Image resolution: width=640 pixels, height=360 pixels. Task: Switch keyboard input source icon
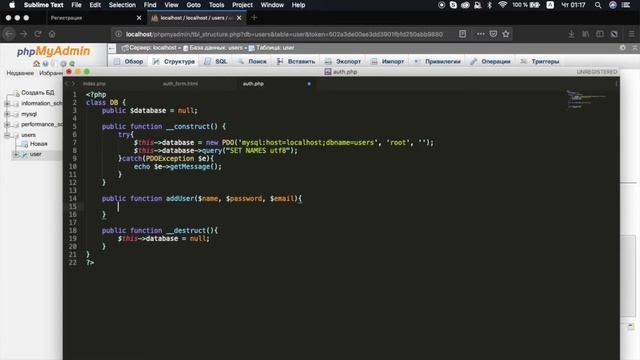[550, 5]
